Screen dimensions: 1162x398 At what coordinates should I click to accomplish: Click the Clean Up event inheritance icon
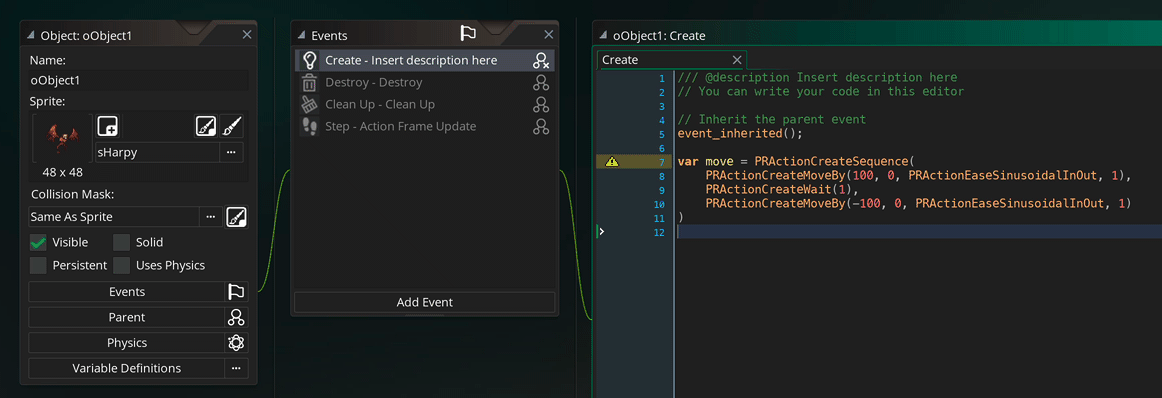coord(541,105)
